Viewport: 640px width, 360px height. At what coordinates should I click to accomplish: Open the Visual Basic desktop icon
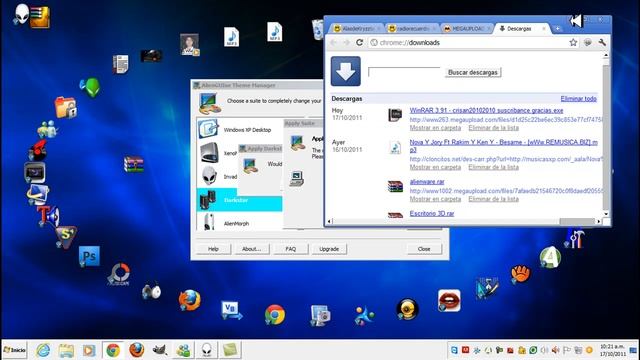click(231, 311)
